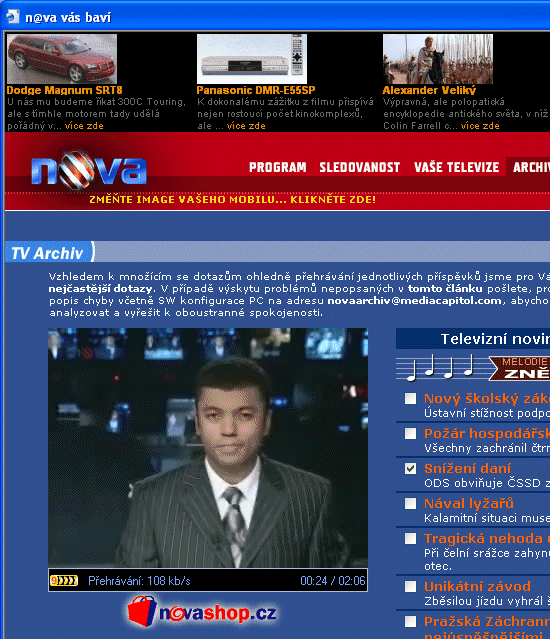Click the 'tomto článku' link
This screenshot has height=639, width=550.
pyautogui.click(x=445, y=289)
